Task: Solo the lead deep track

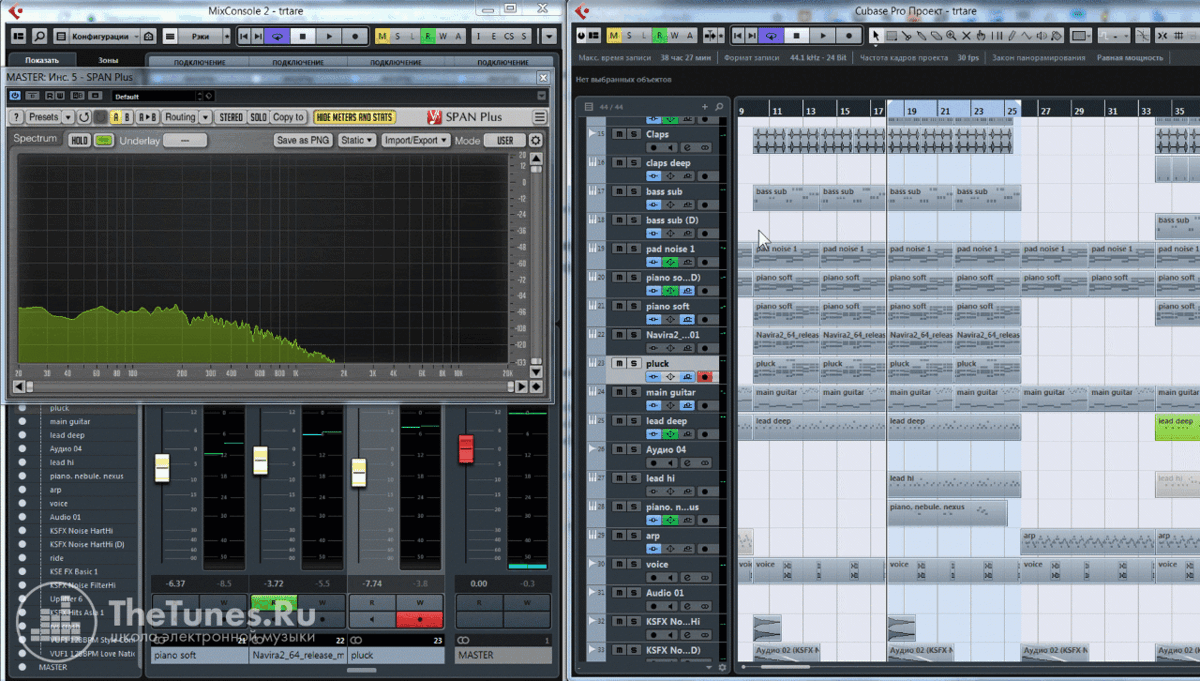Action: (x=634, y=421)
